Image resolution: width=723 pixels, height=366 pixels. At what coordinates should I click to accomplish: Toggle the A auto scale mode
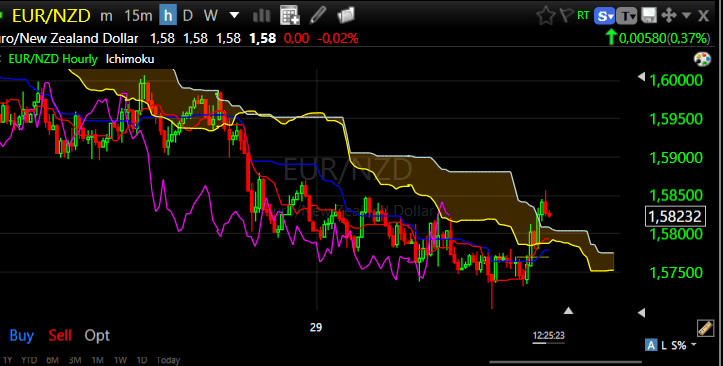point(651,345)
